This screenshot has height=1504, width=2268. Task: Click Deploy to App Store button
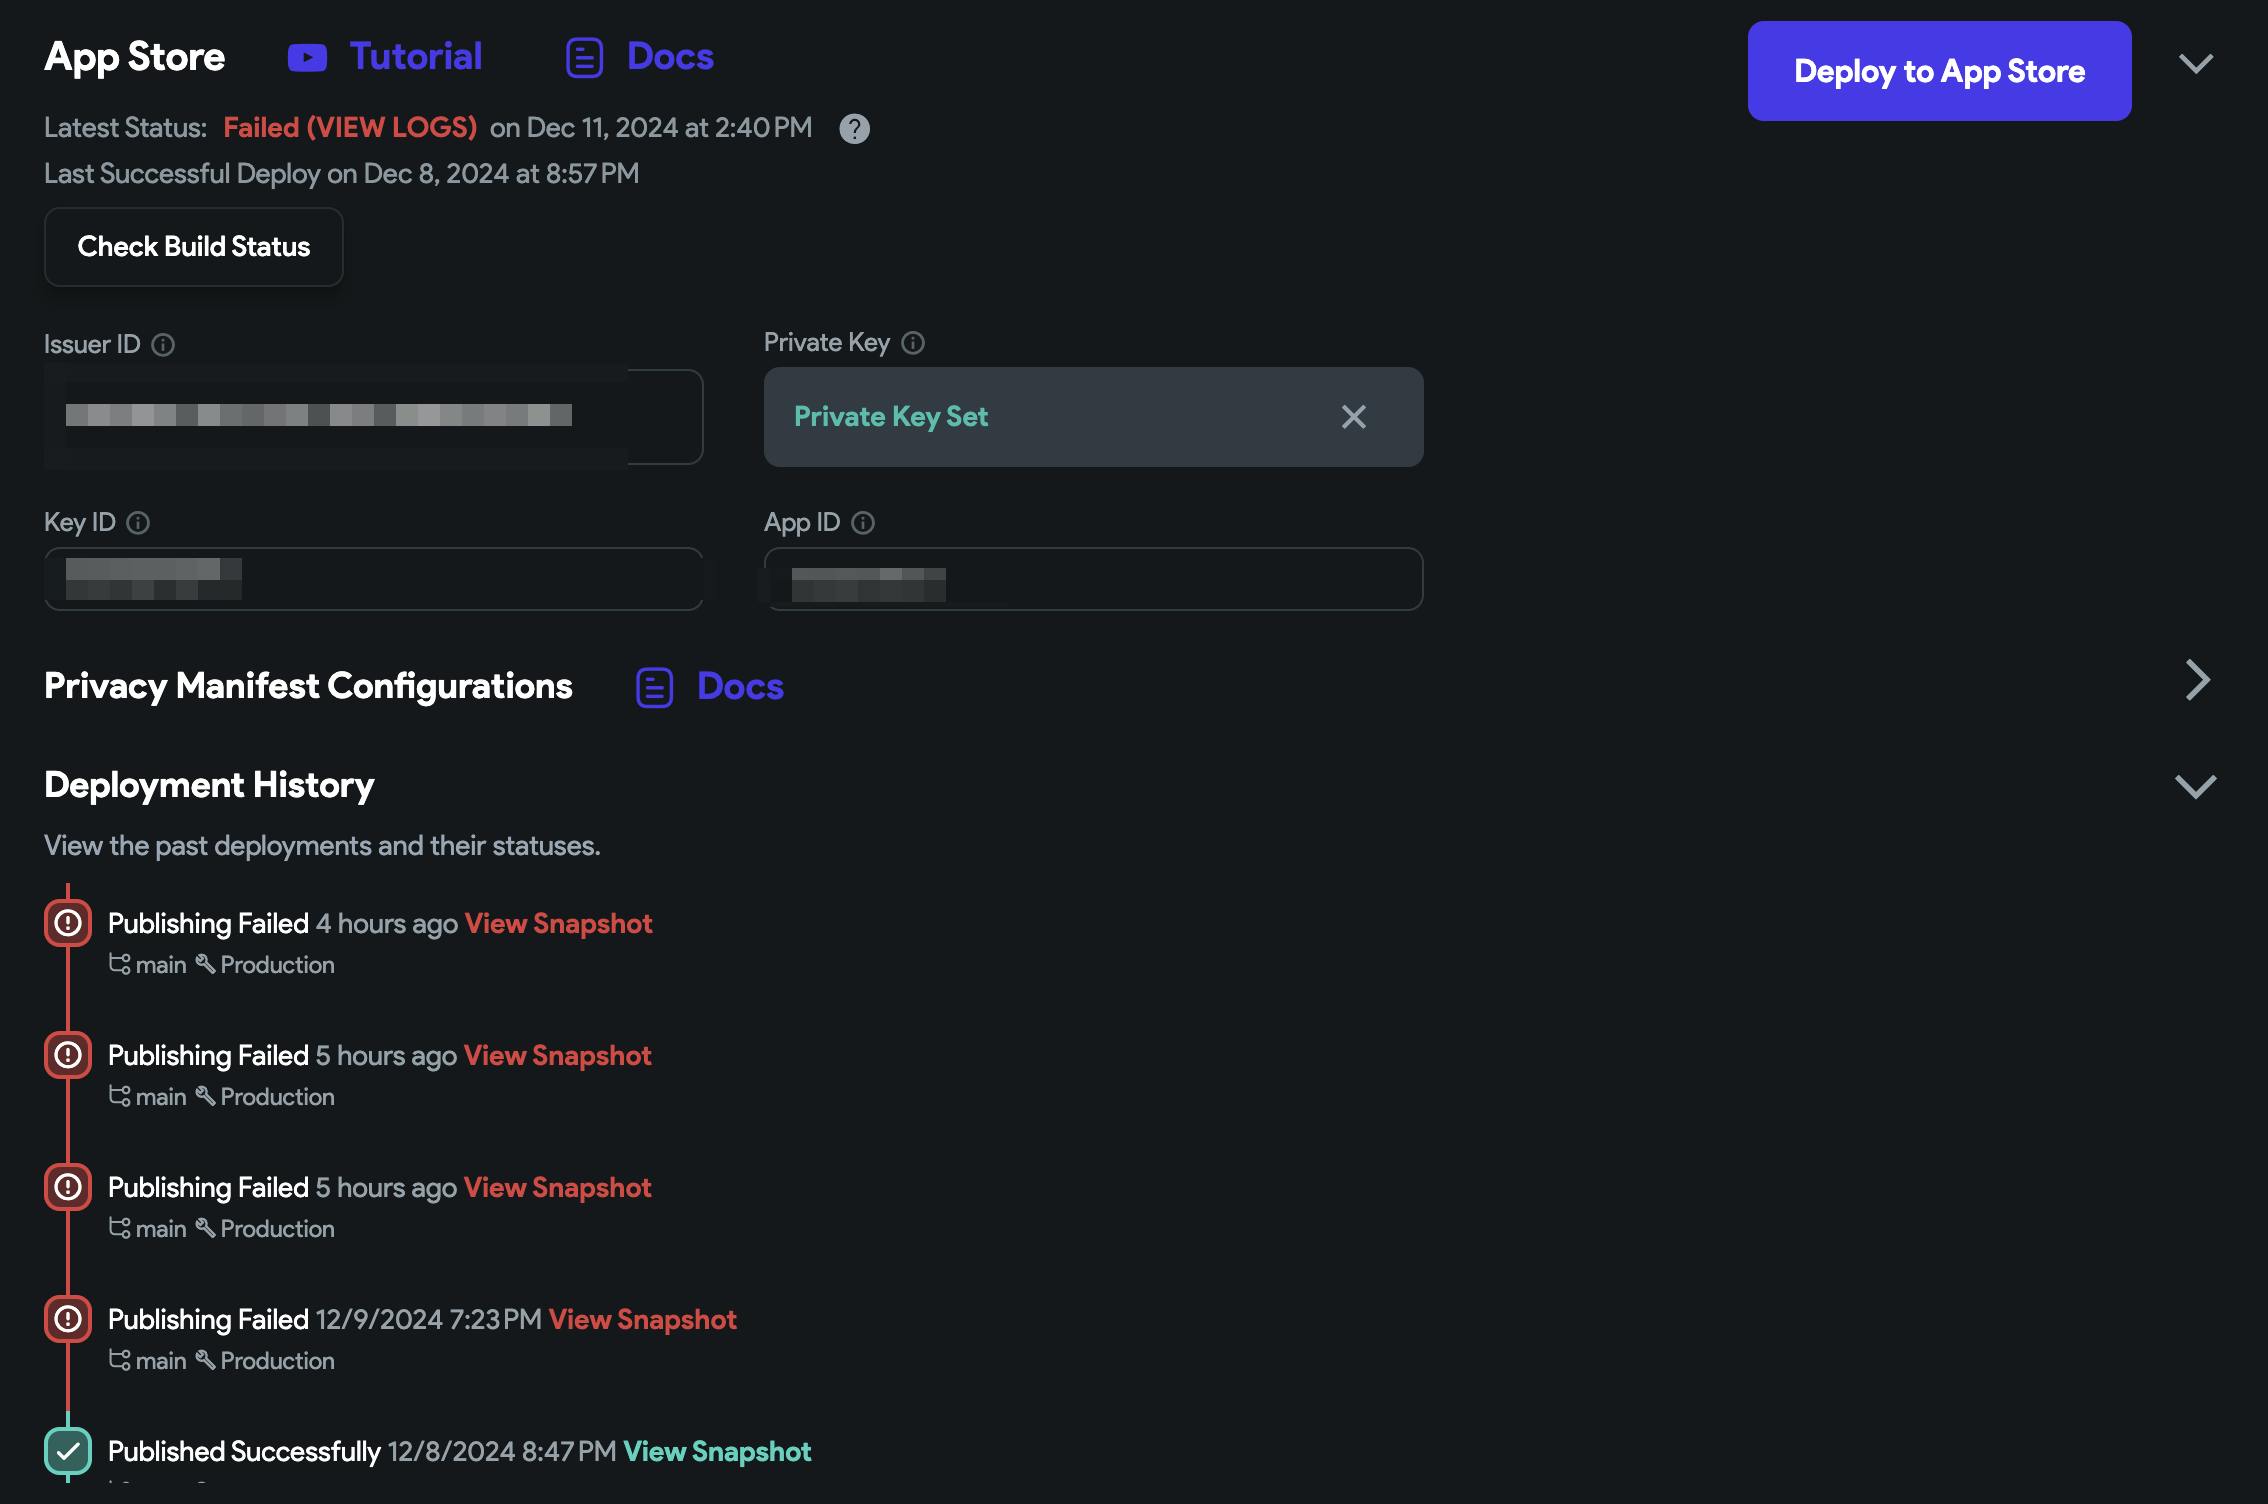coord(1939,71)
